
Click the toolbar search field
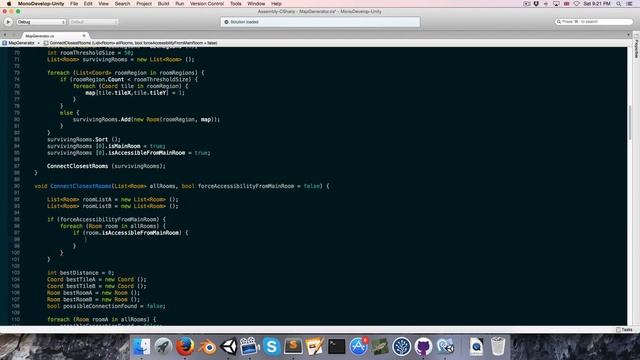click(x=594, y=22)
